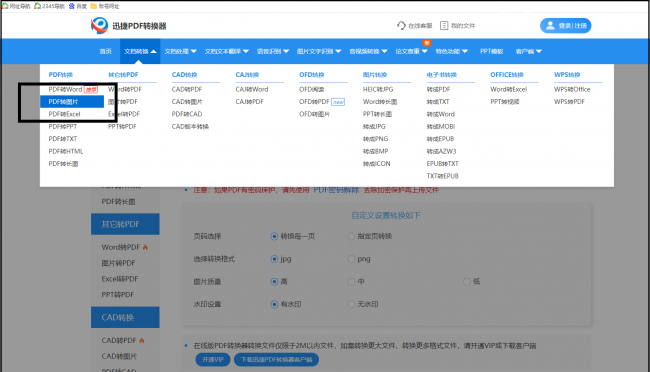Click the 其它转PDF sidebar header

point(125,224)
